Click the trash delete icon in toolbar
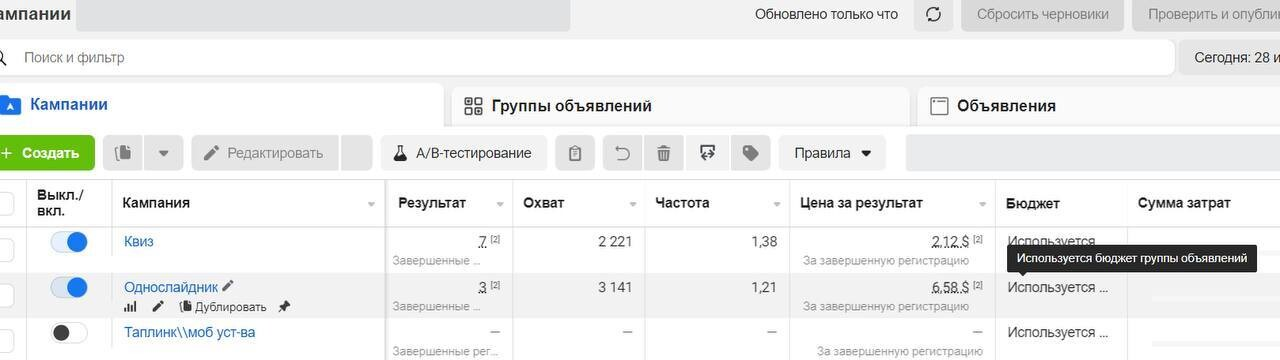This screenshot has width=1280, height=360. coord(663,153)
